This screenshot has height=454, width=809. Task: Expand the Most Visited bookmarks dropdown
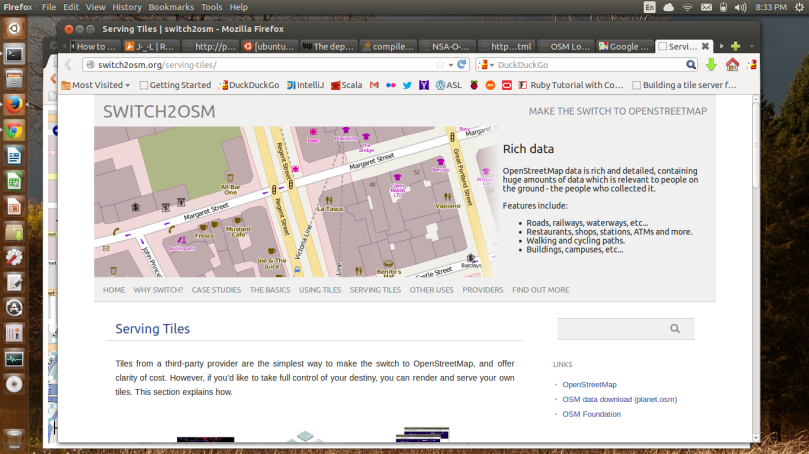coord(96,85)
